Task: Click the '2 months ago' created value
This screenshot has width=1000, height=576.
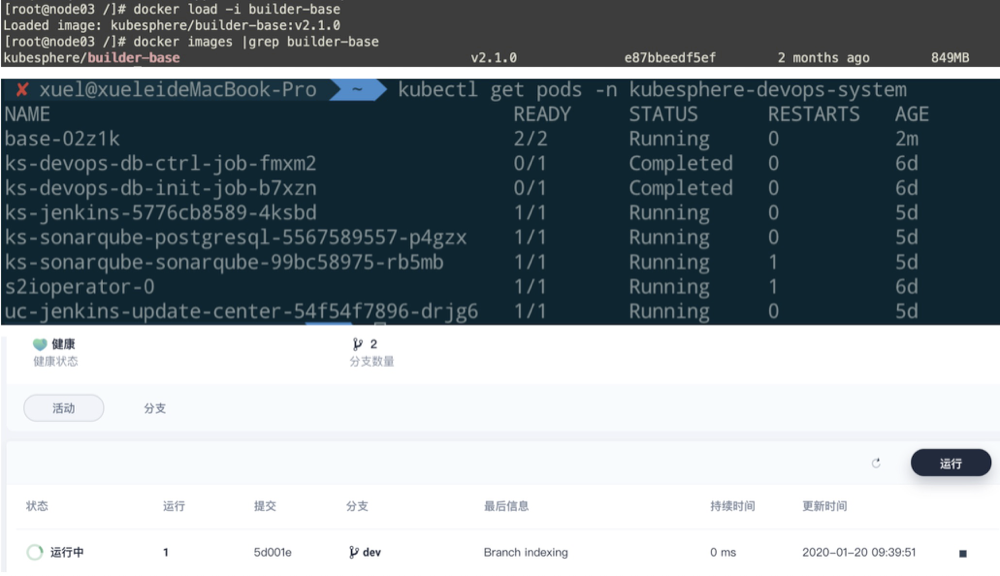Action: (823, 58)
